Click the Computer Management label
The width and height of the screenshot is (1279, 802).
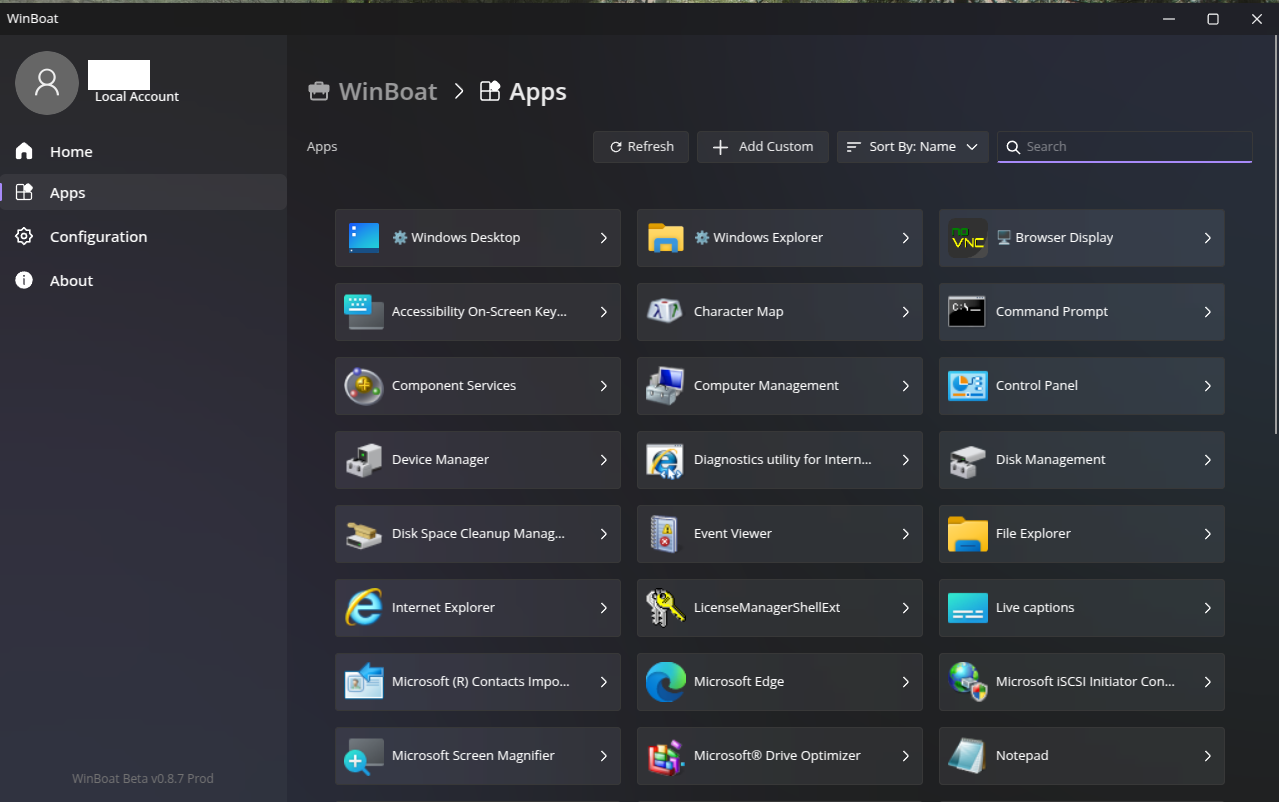pyautogui.click(x=766, y=386)
